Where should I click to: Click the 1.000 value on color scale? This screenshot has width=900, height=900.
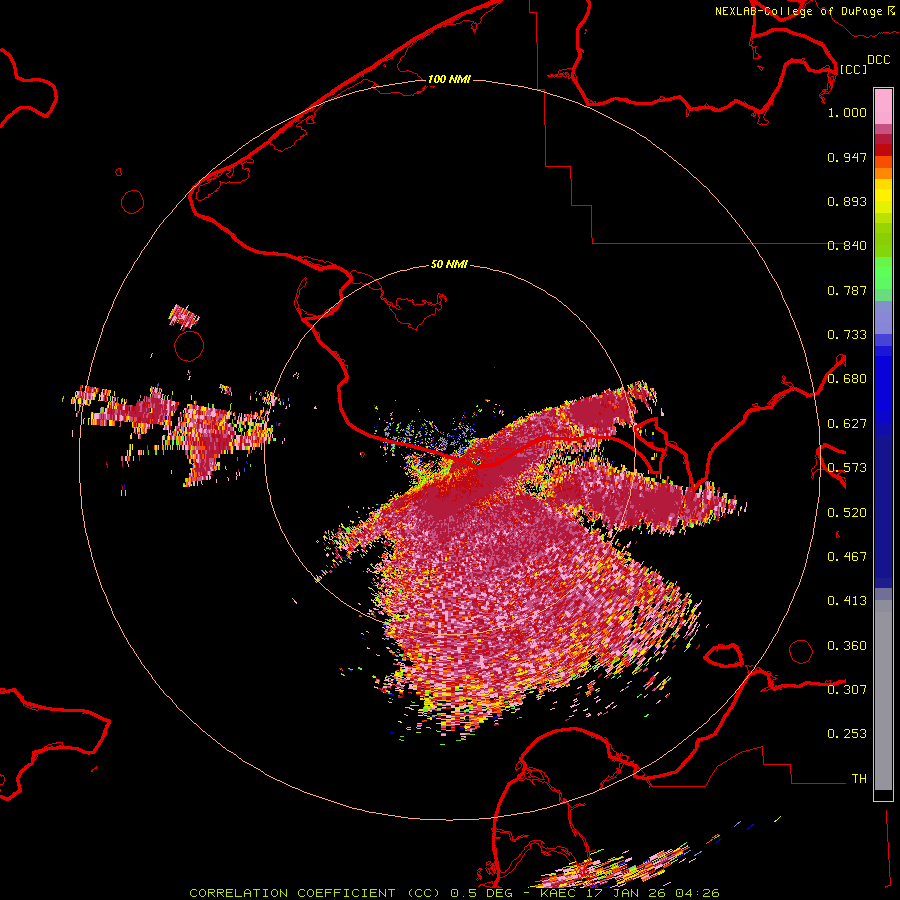(847, 112)
